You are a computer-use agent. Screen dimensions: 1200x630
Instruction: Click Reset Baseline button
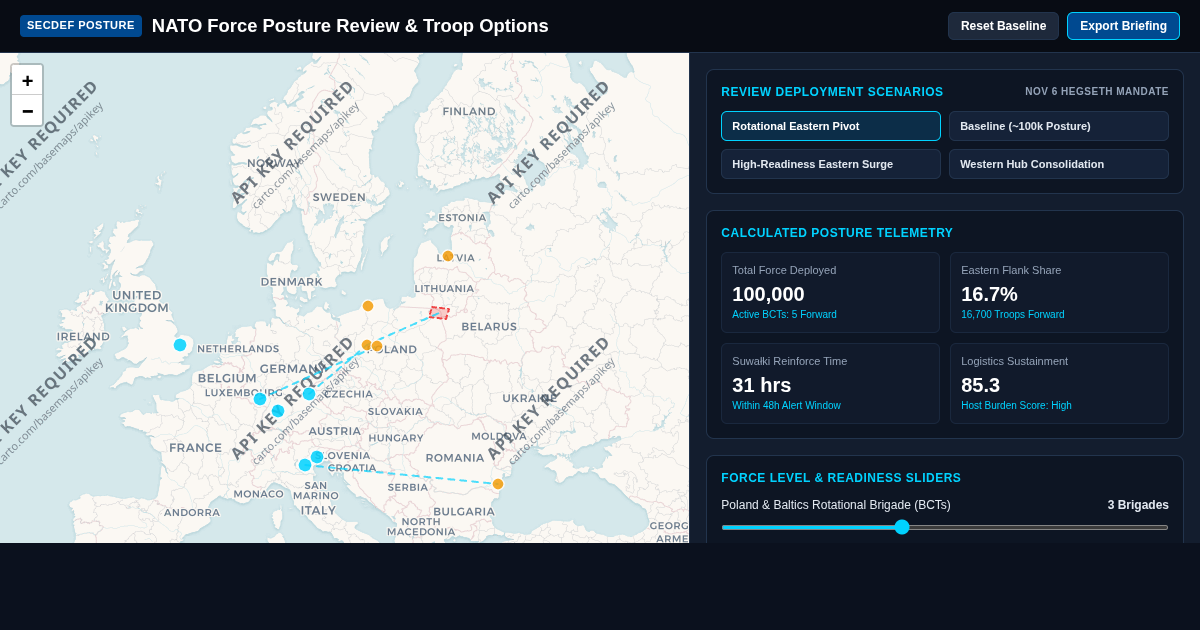point(1003,26)
